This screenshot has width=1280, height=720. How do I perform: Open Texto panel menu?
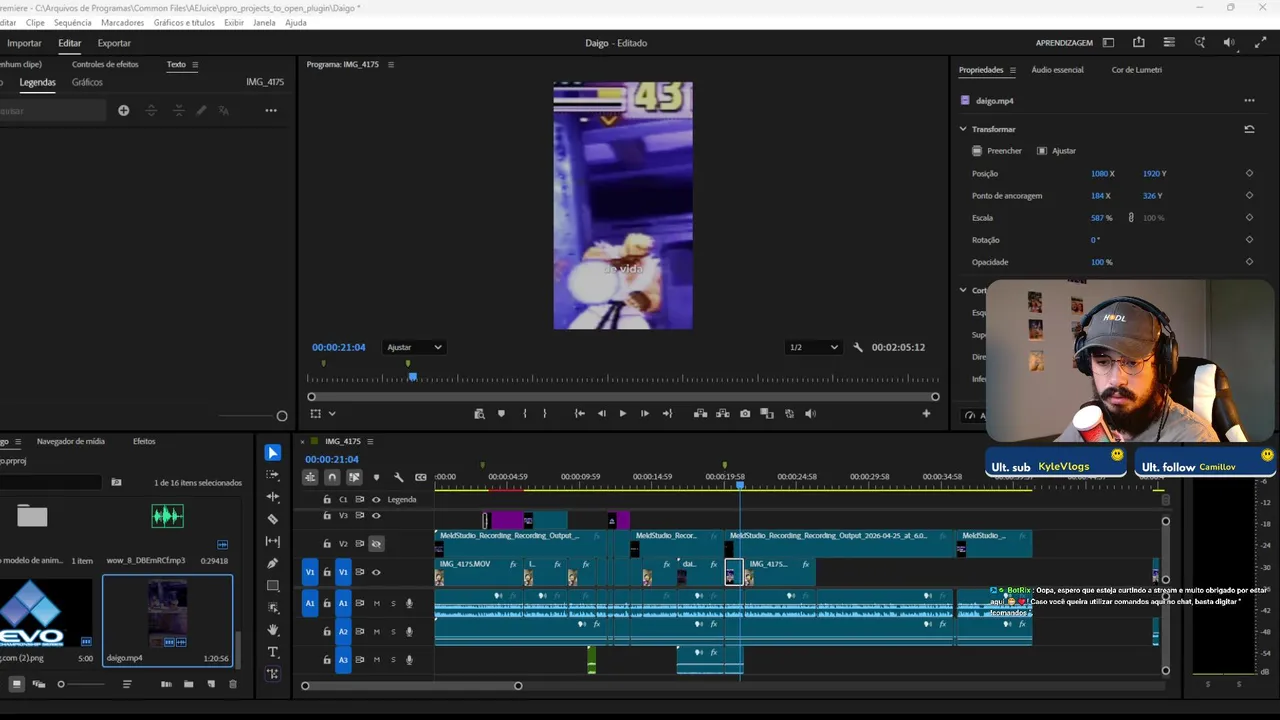click(x=195, y=64)
